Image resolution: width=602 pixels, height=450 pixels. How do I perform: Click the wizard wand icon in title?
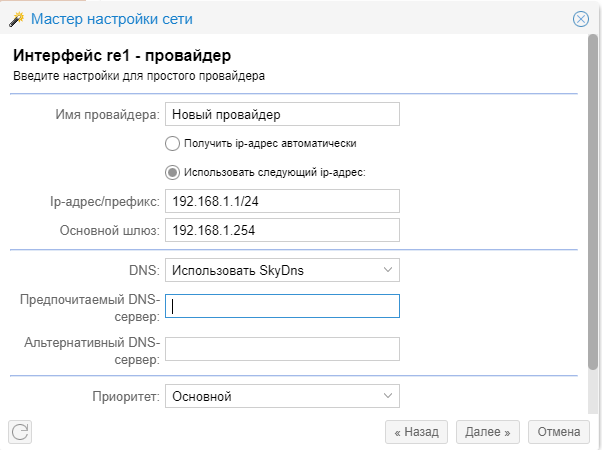16,19
